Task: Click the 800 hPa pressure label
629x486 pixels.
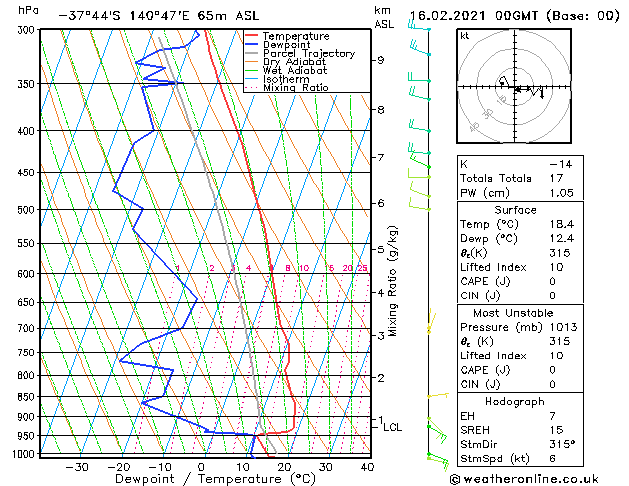Action: (x=28, y=376)
